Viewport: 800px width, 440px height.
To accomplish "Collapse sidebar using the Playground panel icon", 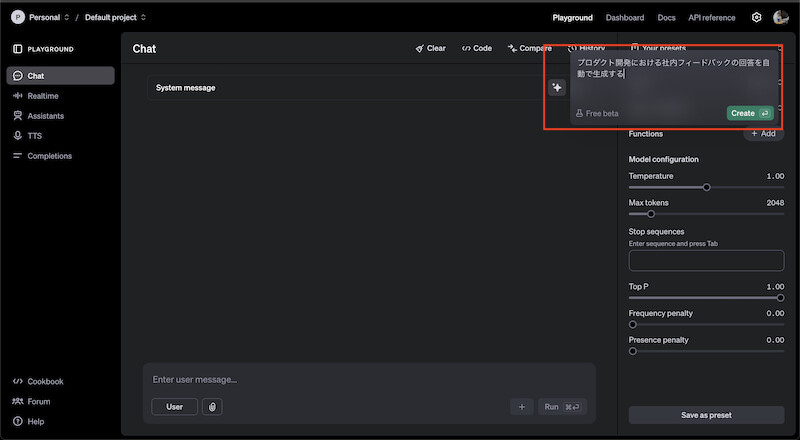I will click(17, 48).
